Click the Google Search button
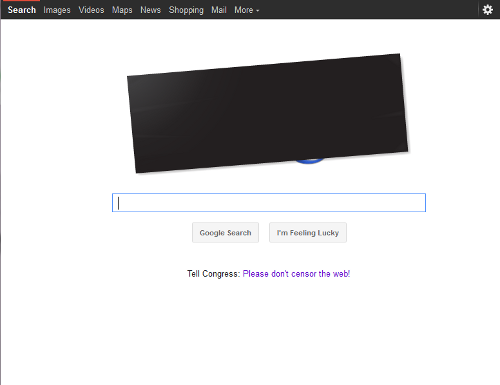This screenshot has height=385, width=500. [x=225, y=233]
